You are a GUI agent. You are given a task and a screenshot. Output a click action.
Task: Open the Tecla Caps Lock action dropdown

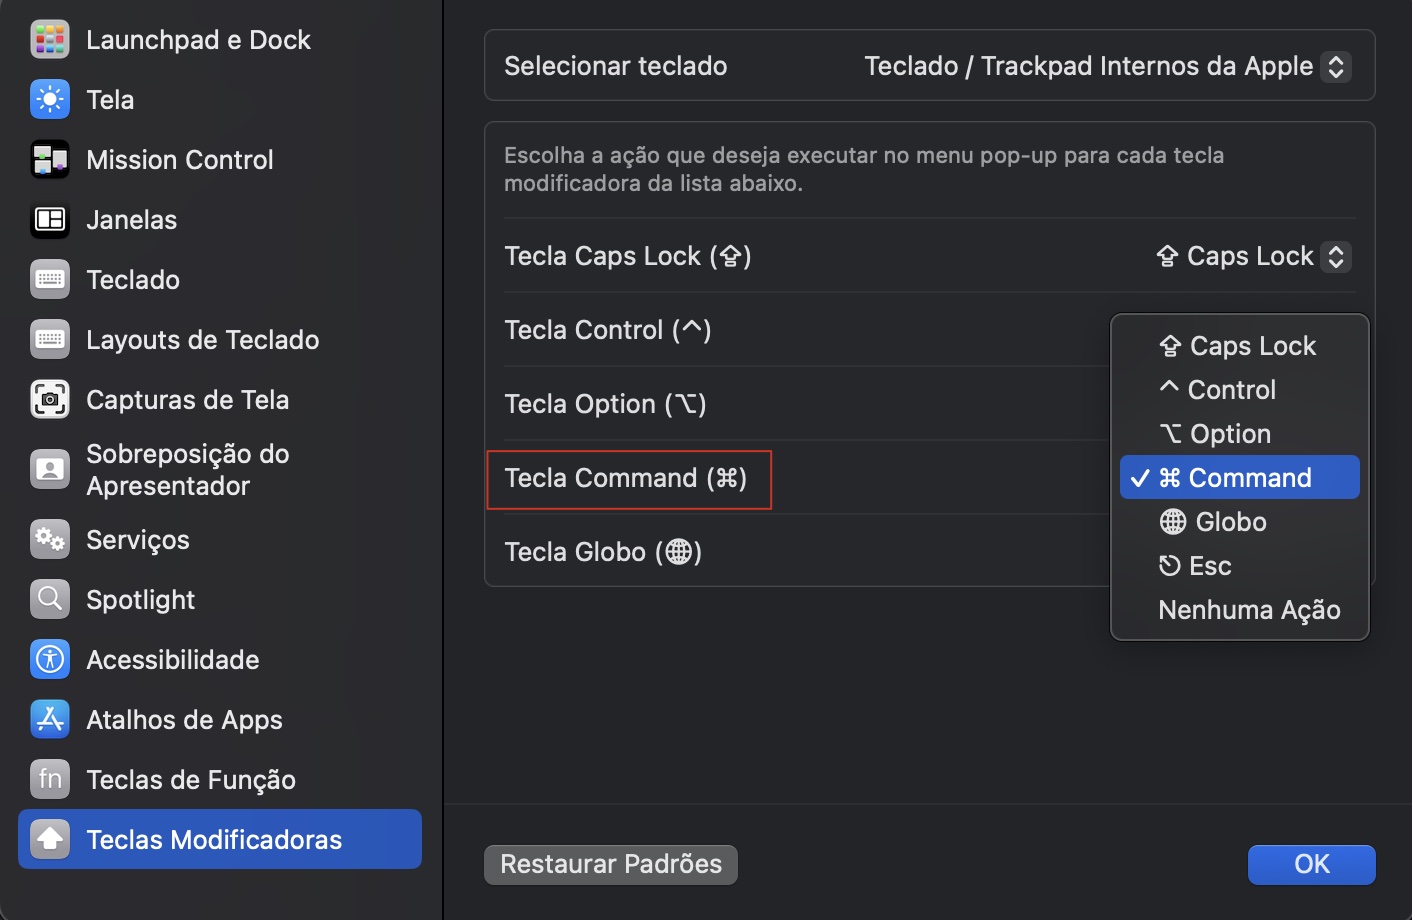click(x=1251, y=256)
